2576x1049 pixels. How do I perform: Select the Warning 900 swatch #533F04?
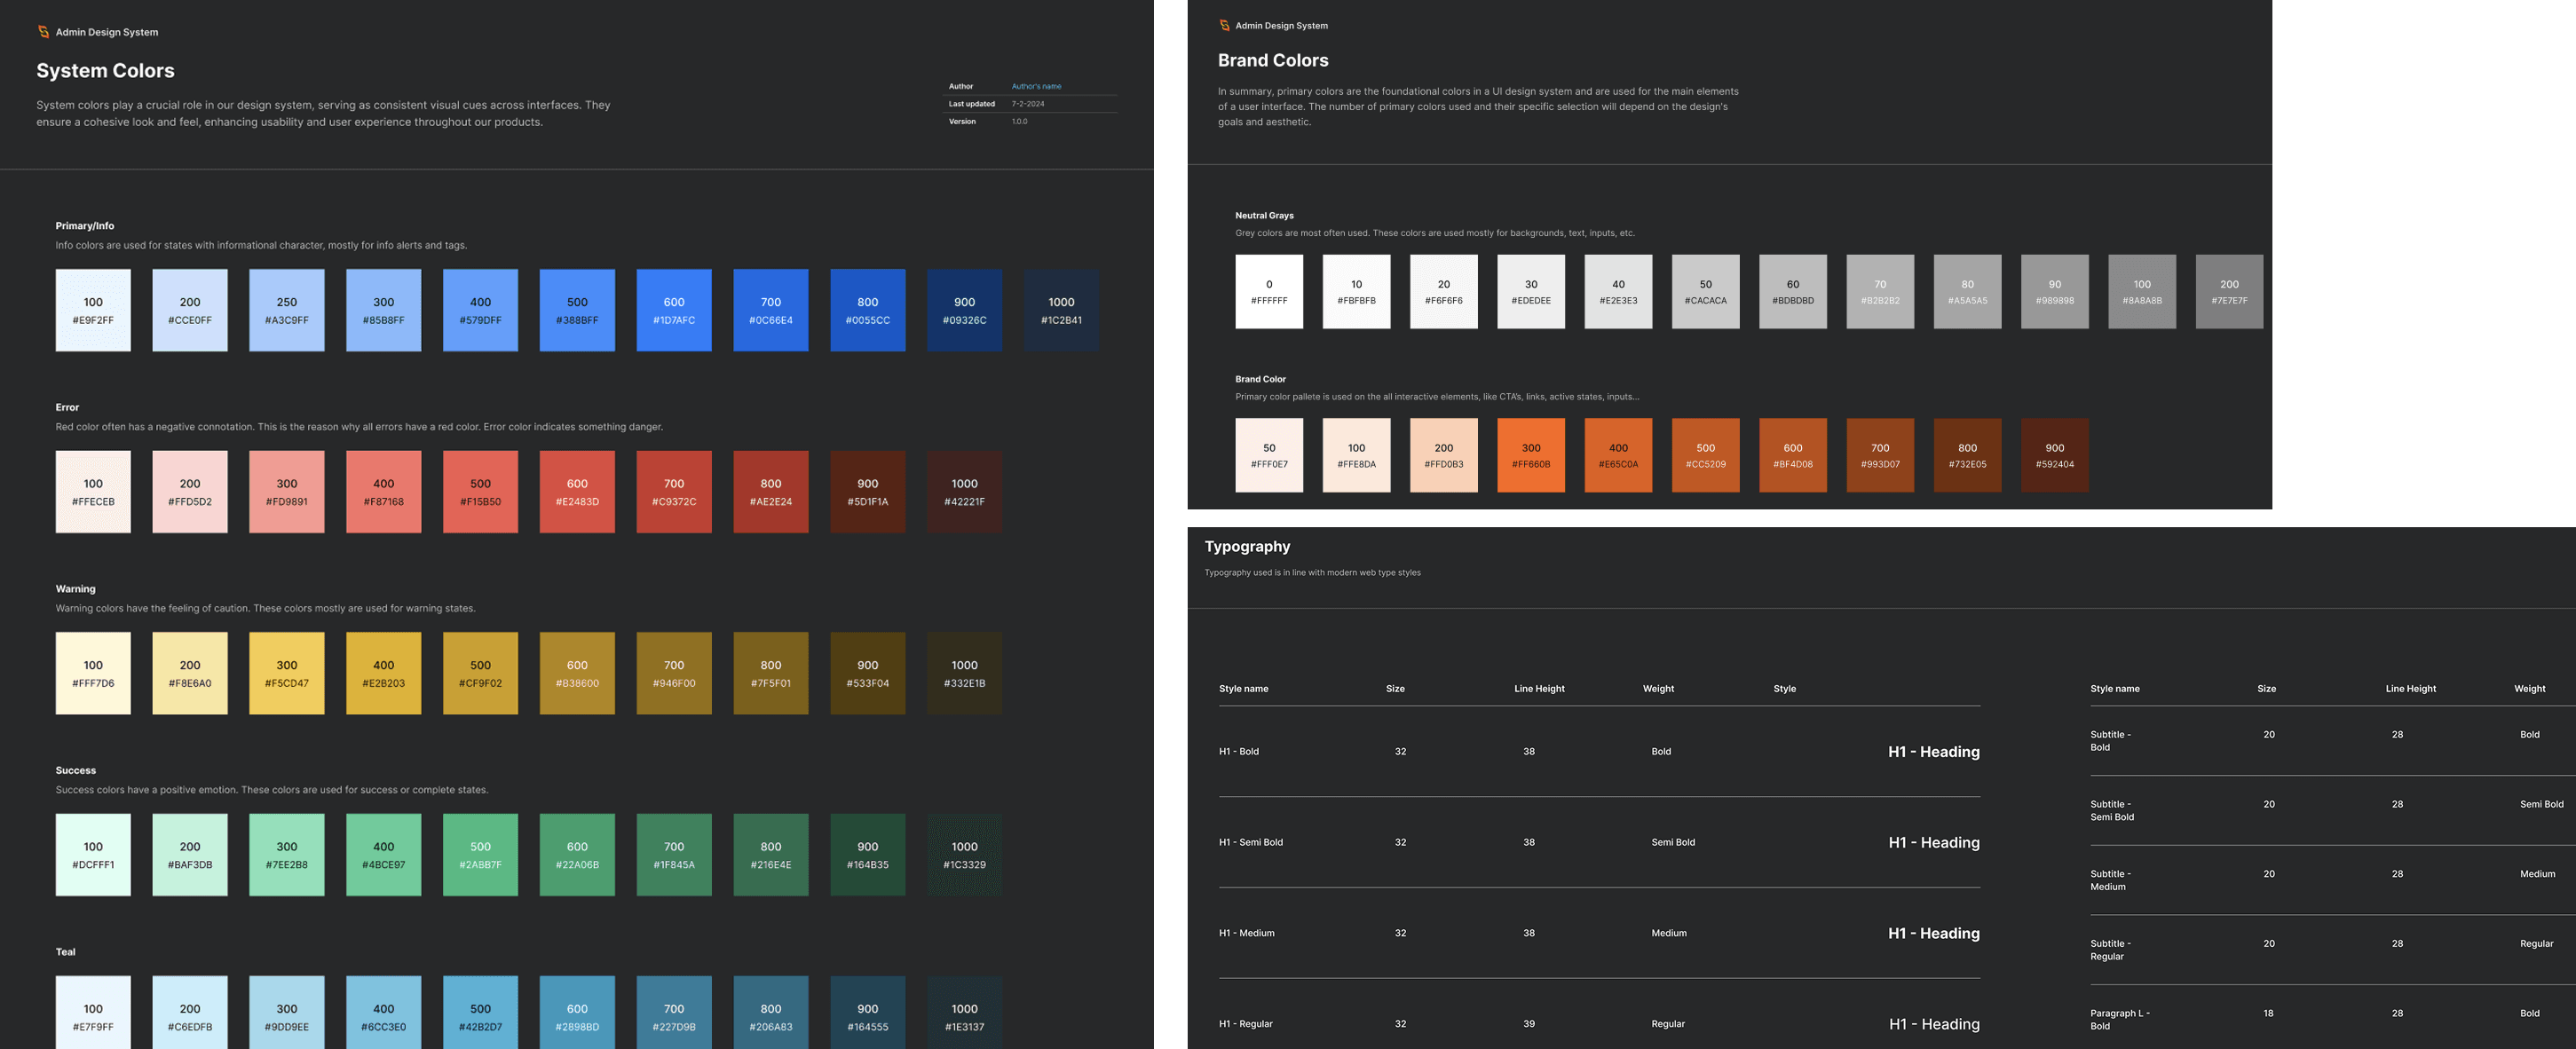(x=868, y=673)
